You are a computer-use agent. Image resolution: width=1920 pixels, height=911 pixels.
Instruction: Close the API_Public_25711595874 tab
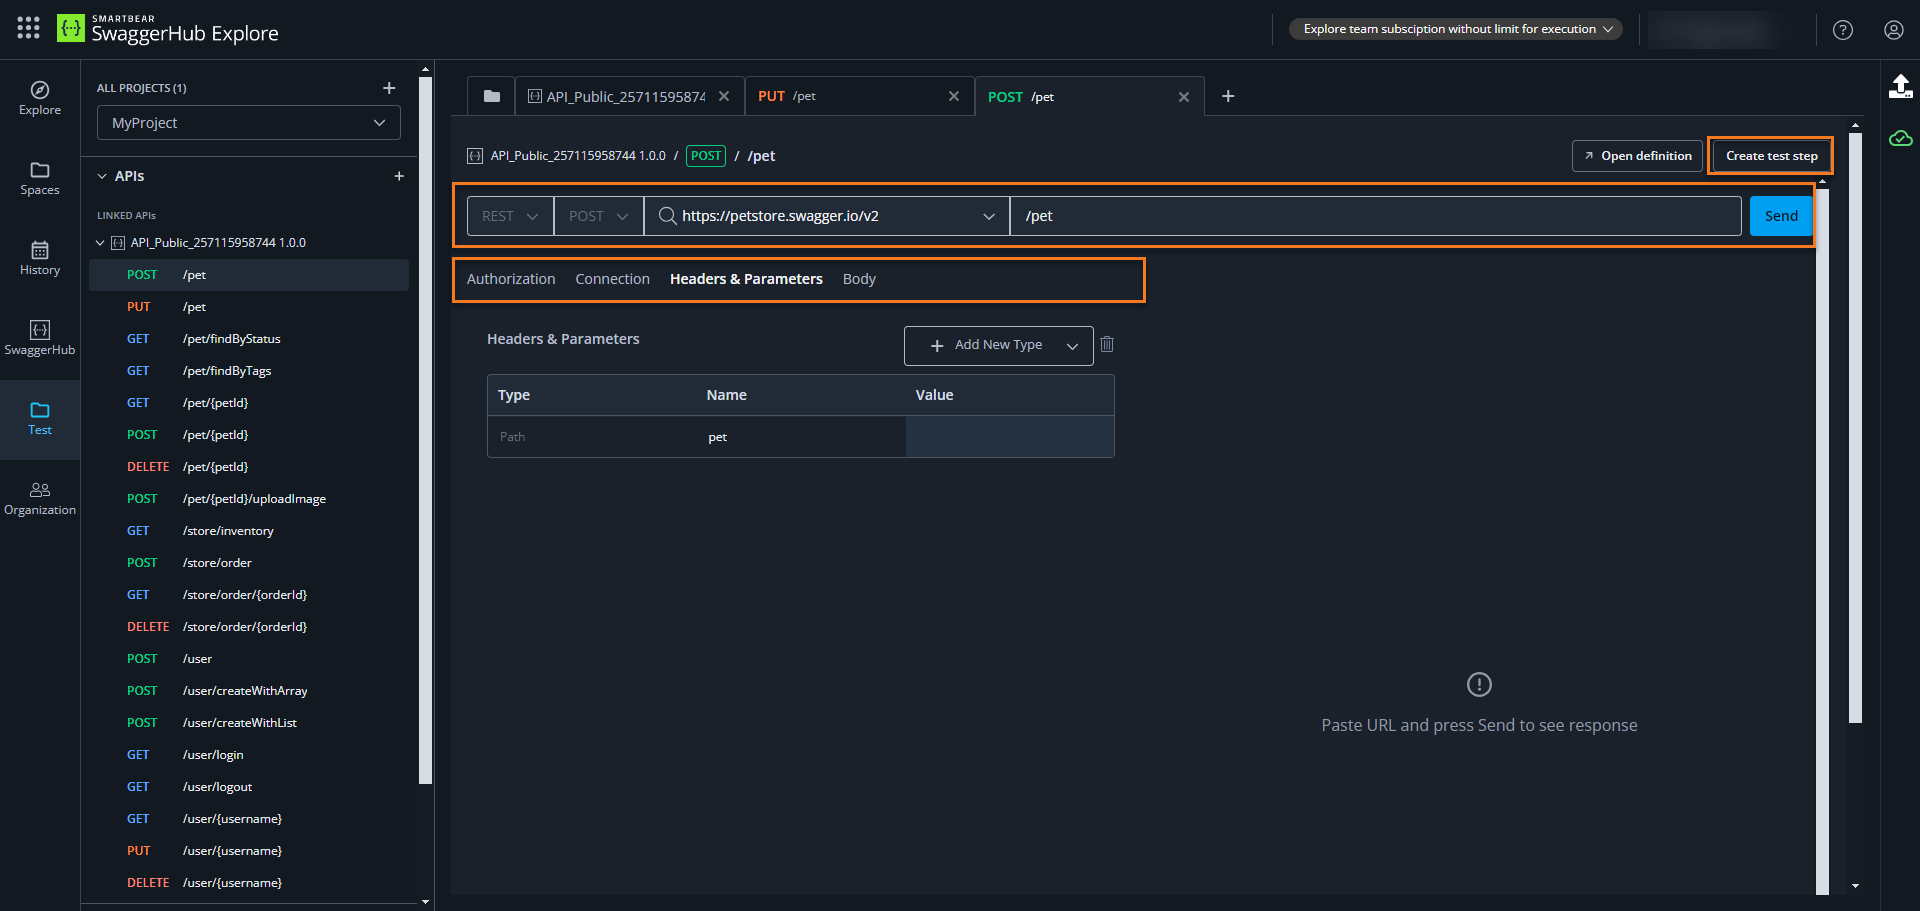pyautogui.click(x=724, y=96)
